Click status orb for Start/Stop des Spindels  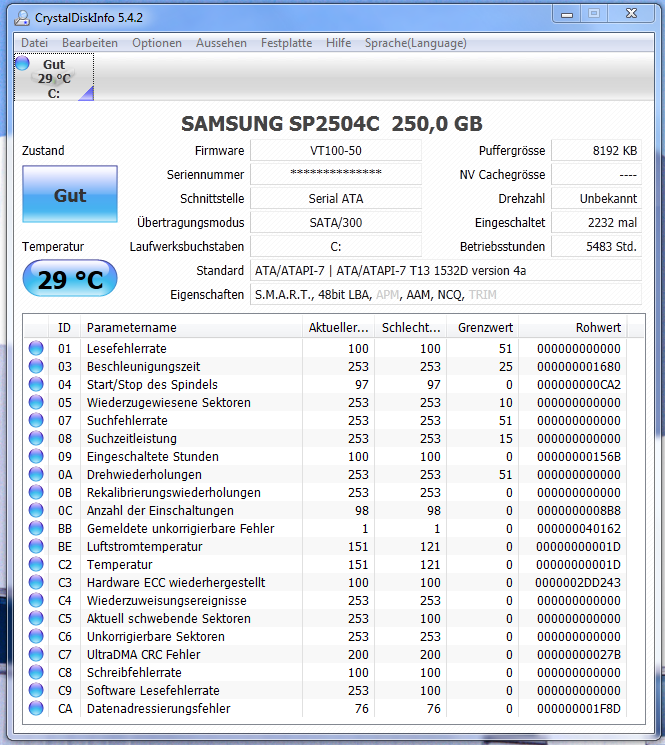coord(36,384)
